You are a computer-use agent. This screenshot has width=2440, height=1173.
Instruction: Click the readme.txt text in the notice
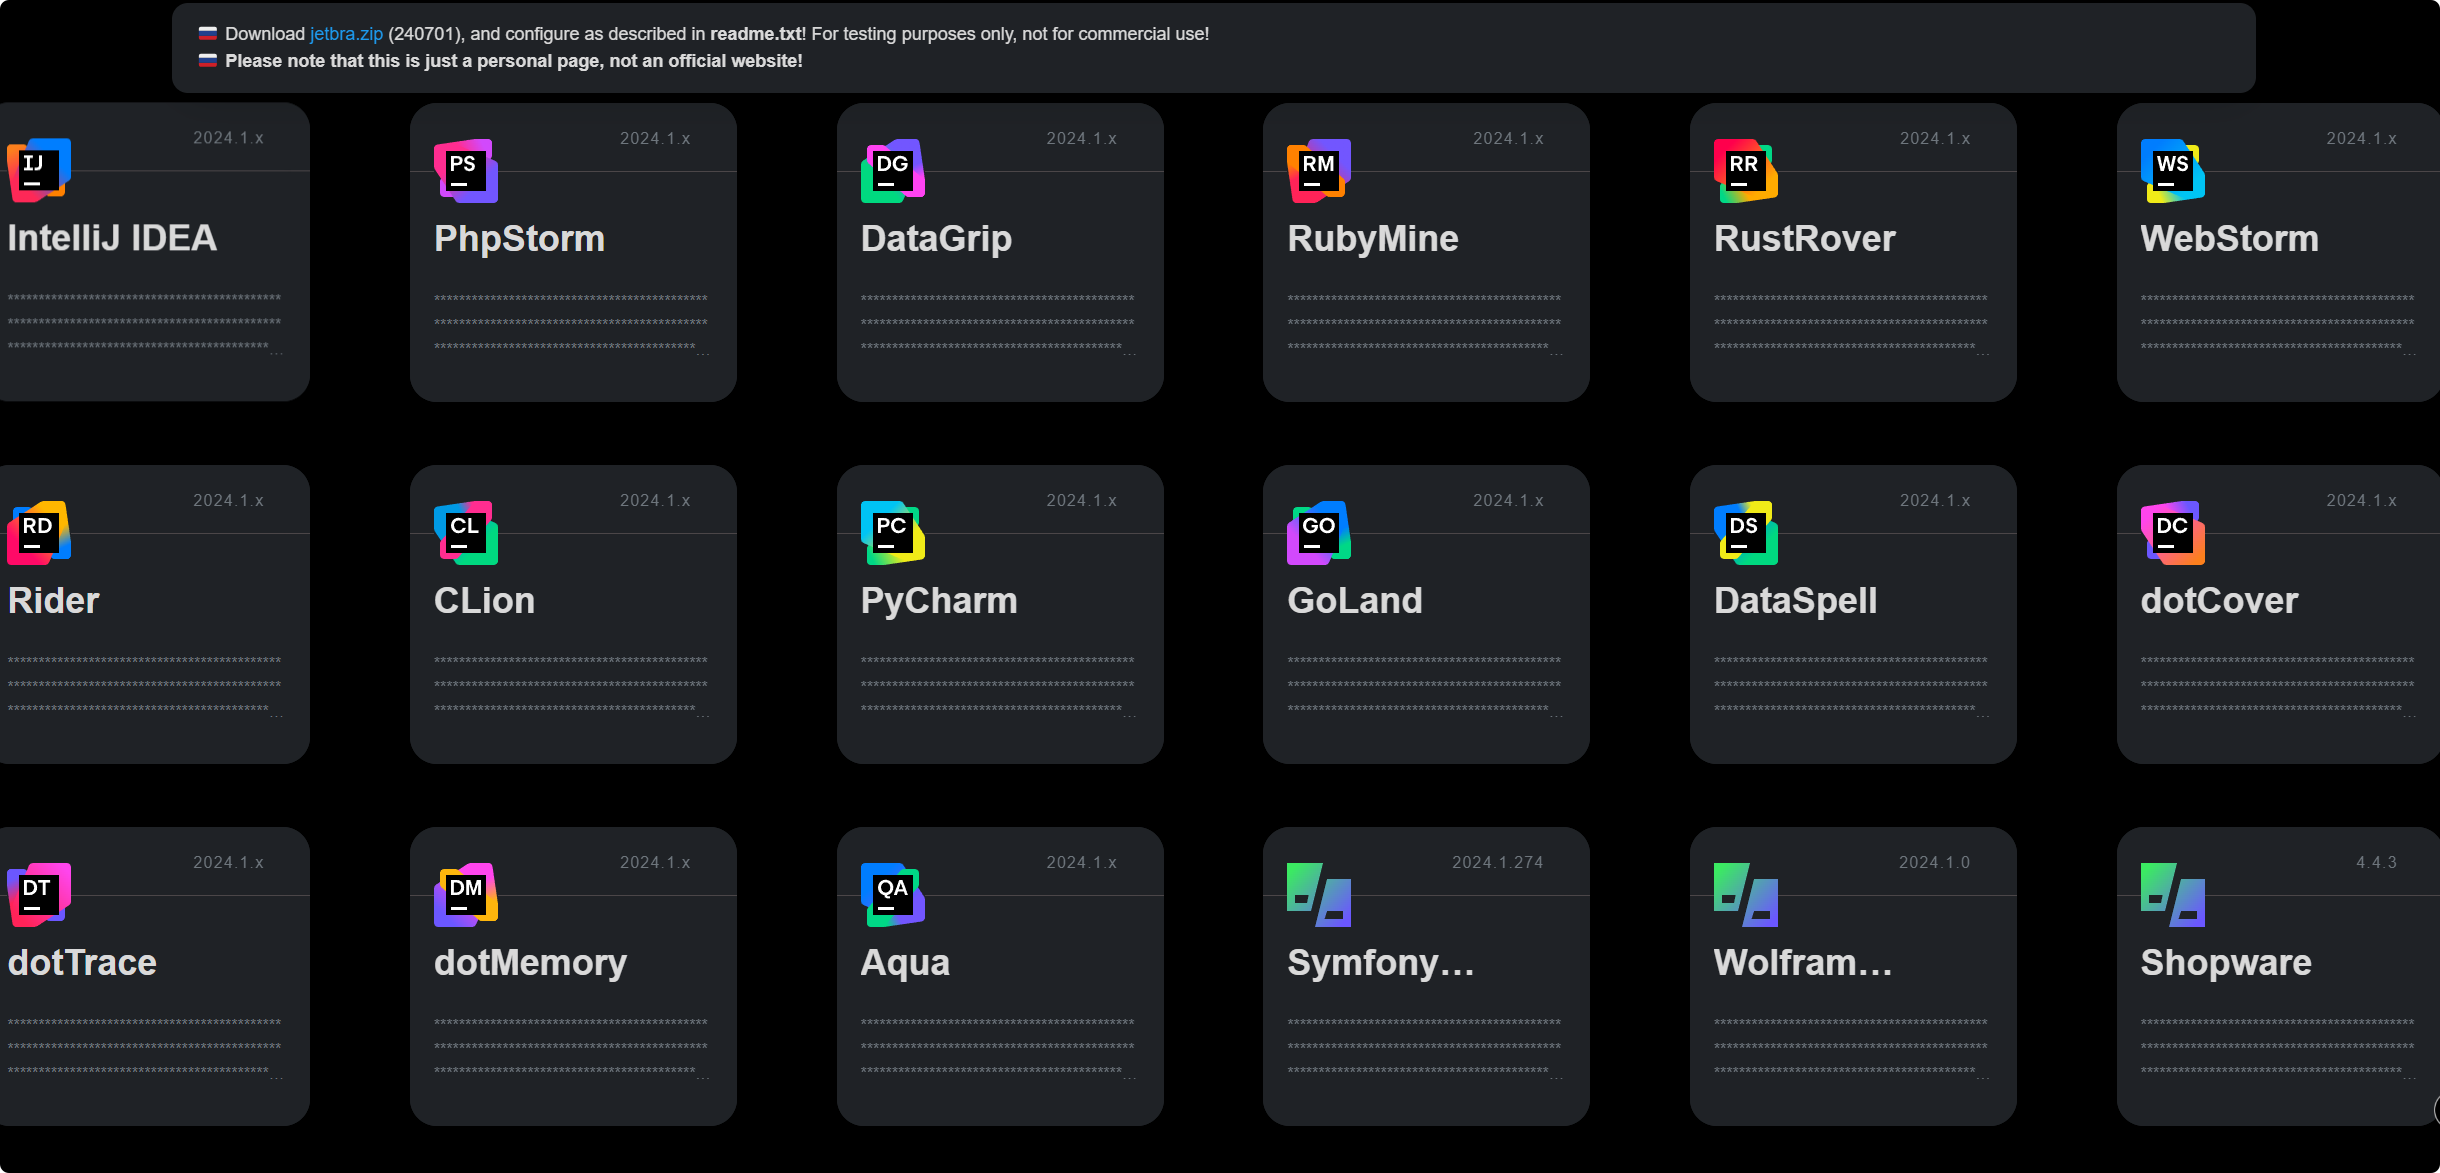pyautogui.click(x=755, y=34)
